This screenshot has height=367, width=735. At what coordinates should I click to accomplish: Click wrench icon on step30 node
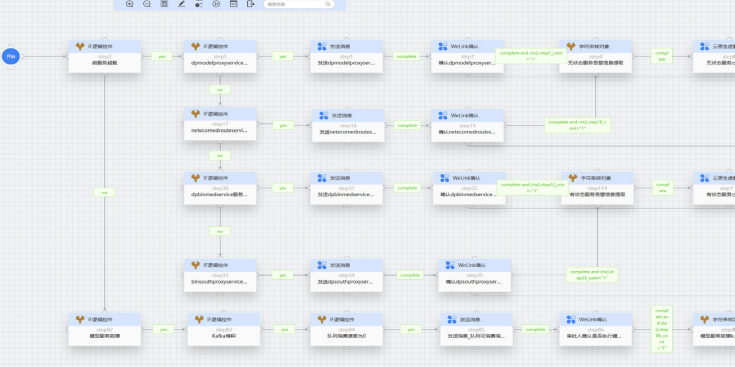195,178
